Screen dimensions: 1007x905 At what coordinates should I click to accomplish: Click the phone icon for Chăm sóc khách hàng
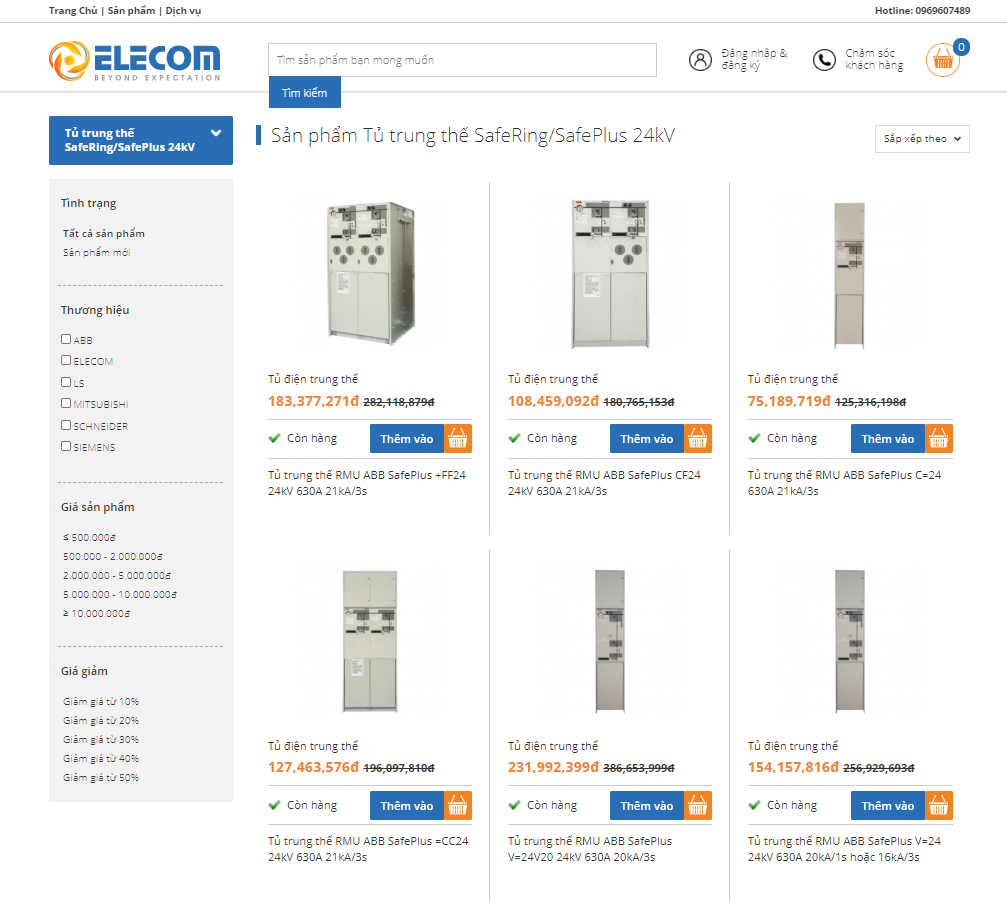pos(823,60)
